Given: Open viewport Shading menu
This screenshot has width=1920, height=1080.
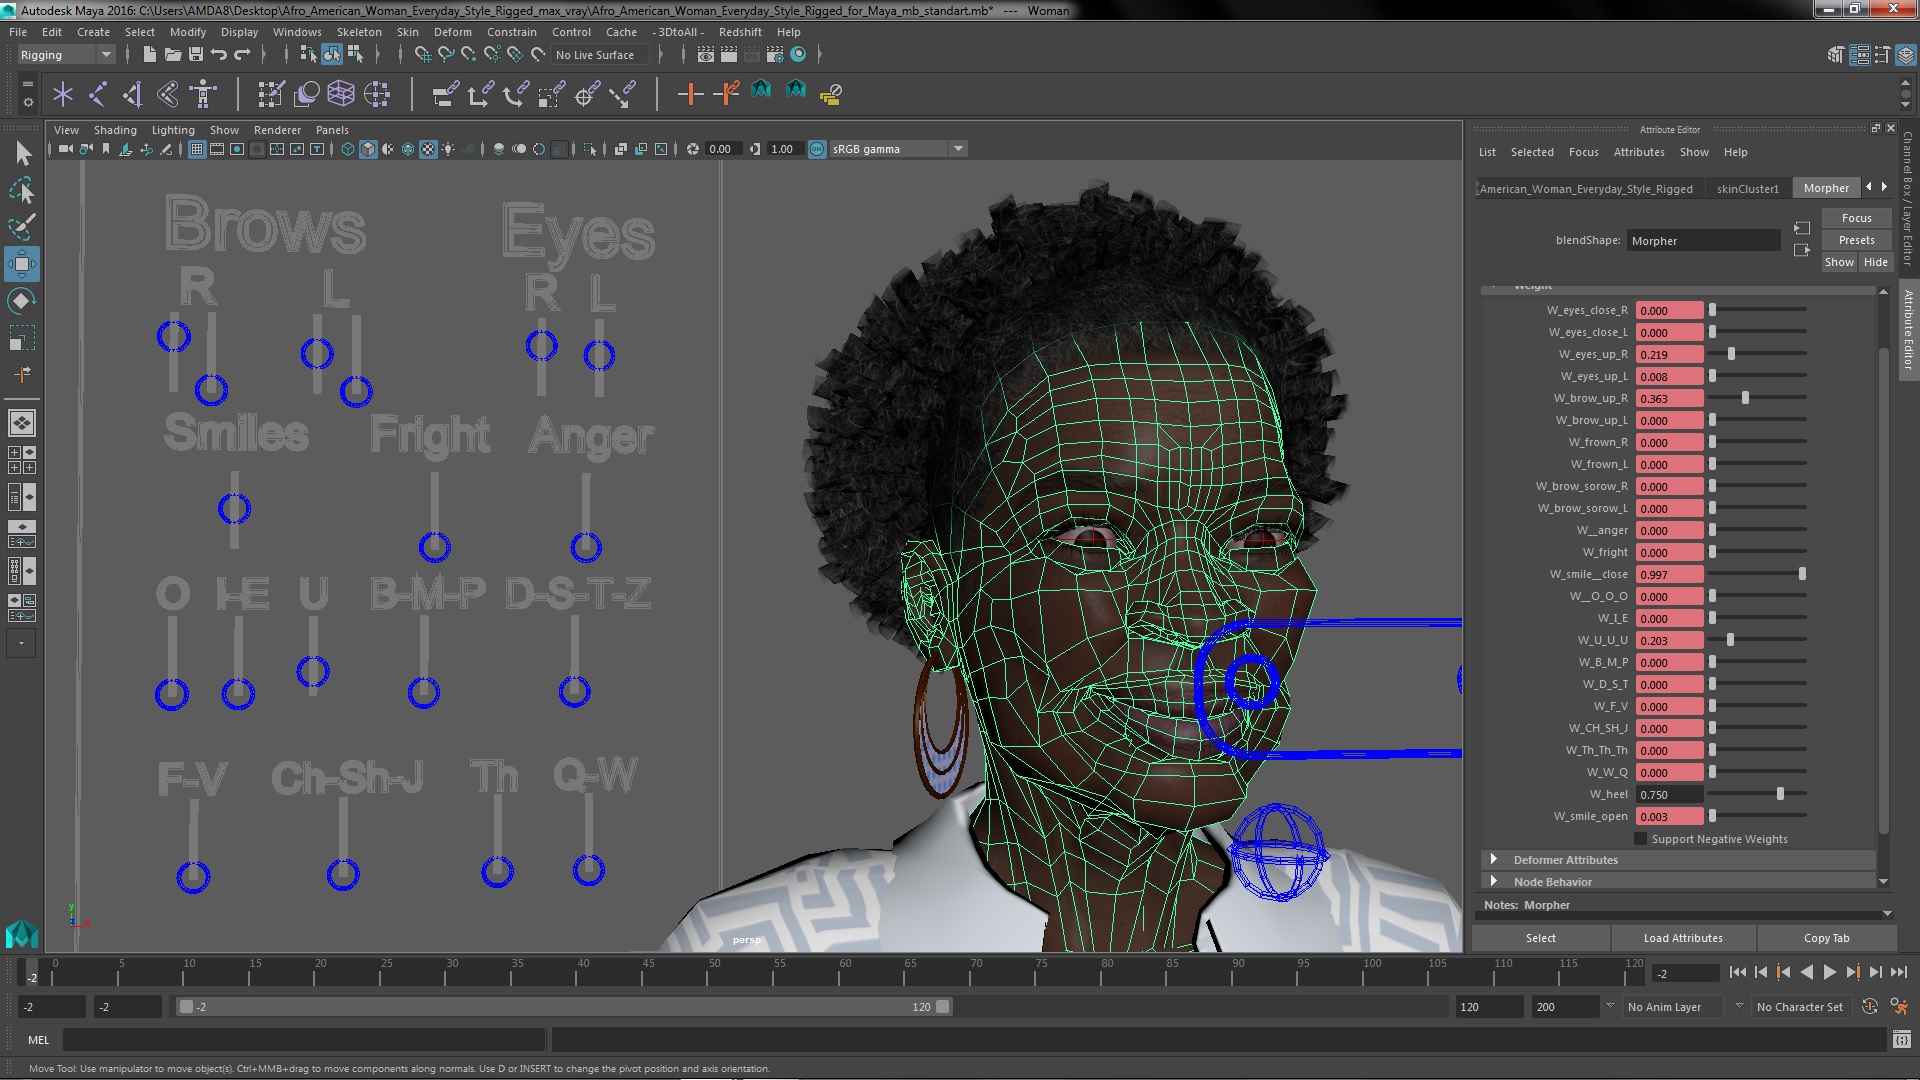Looking at the screenshot, I should (115, 130).
